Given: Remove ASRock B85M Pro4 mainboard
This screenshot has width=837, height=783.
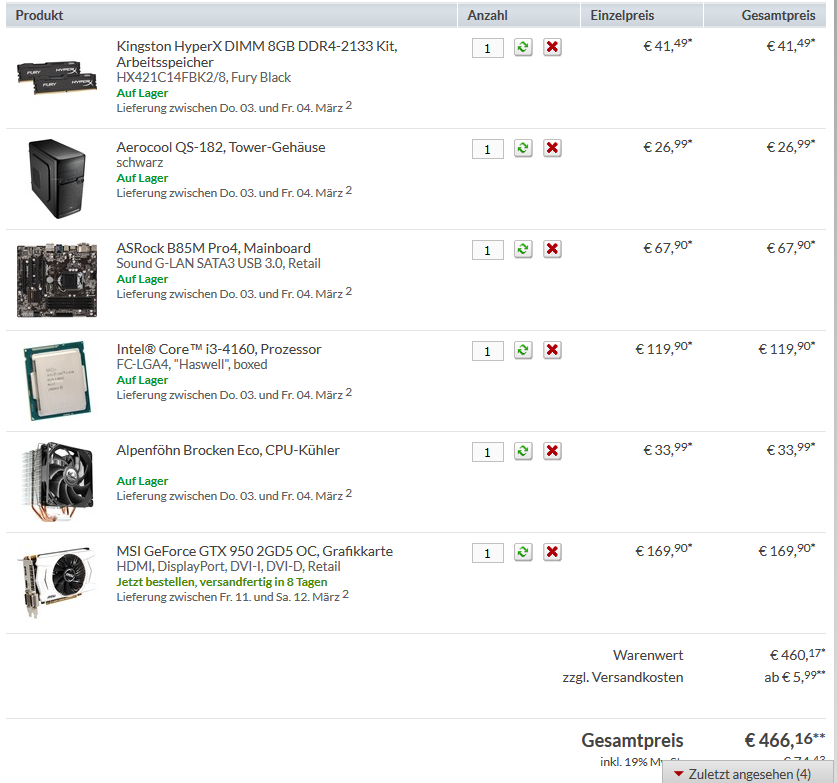Looking at the screenshot, I should pyautogui.click(x=552, y=249).
